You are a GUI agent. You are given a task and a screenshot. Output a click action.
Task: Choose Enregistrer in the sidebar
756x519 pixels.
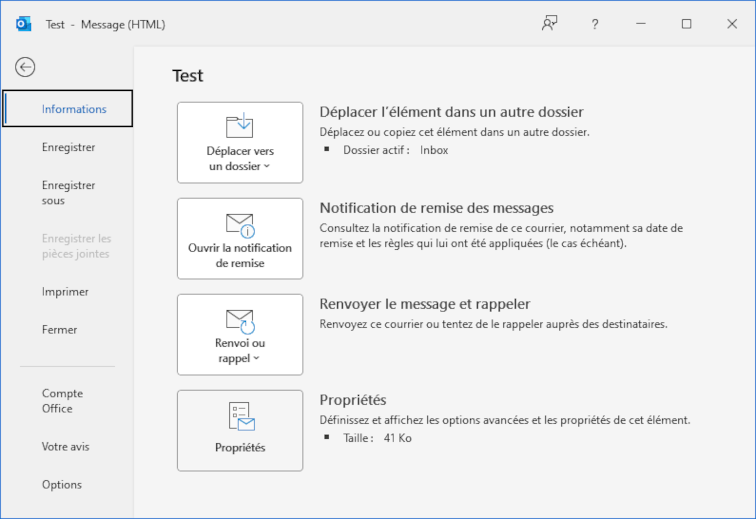[68, 147]
